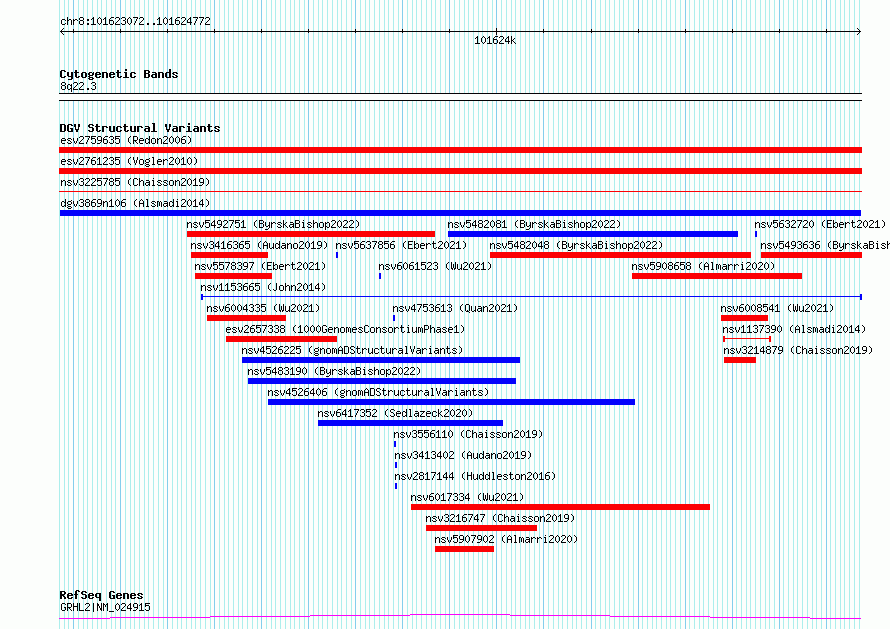The width and height of the screenshot is (890, 629).
Task: Click the red bar under nsv5907902
Action: tap(464, 549)
